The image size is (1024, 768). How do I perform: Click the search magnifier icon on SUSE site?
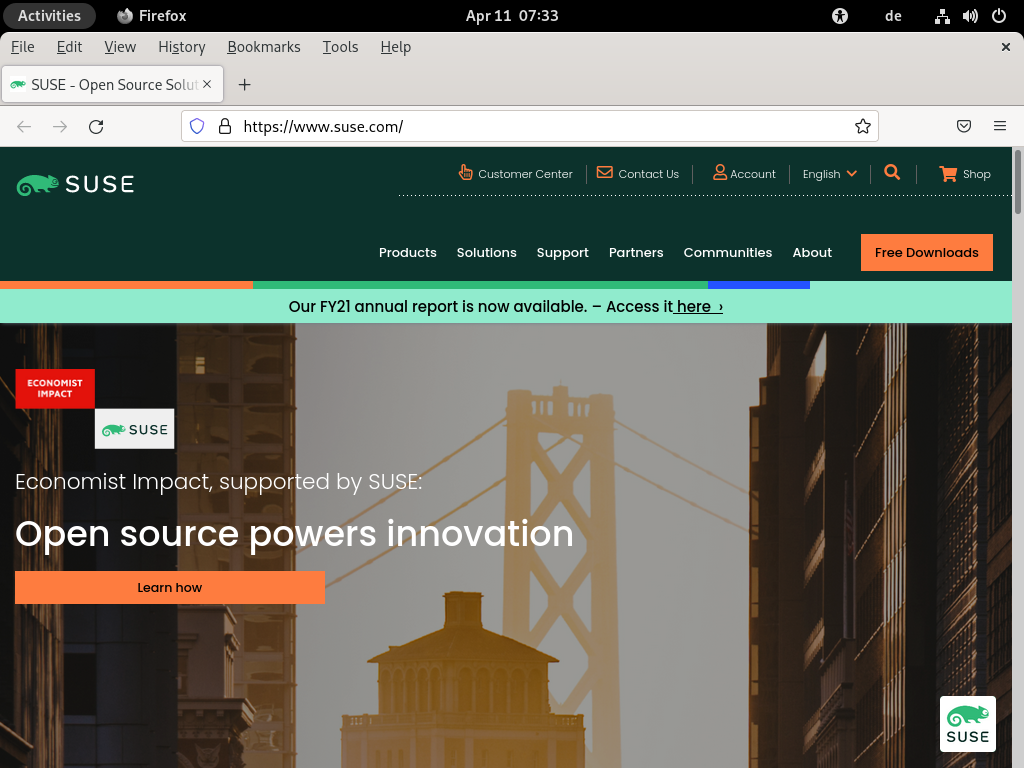pos(892,173)
